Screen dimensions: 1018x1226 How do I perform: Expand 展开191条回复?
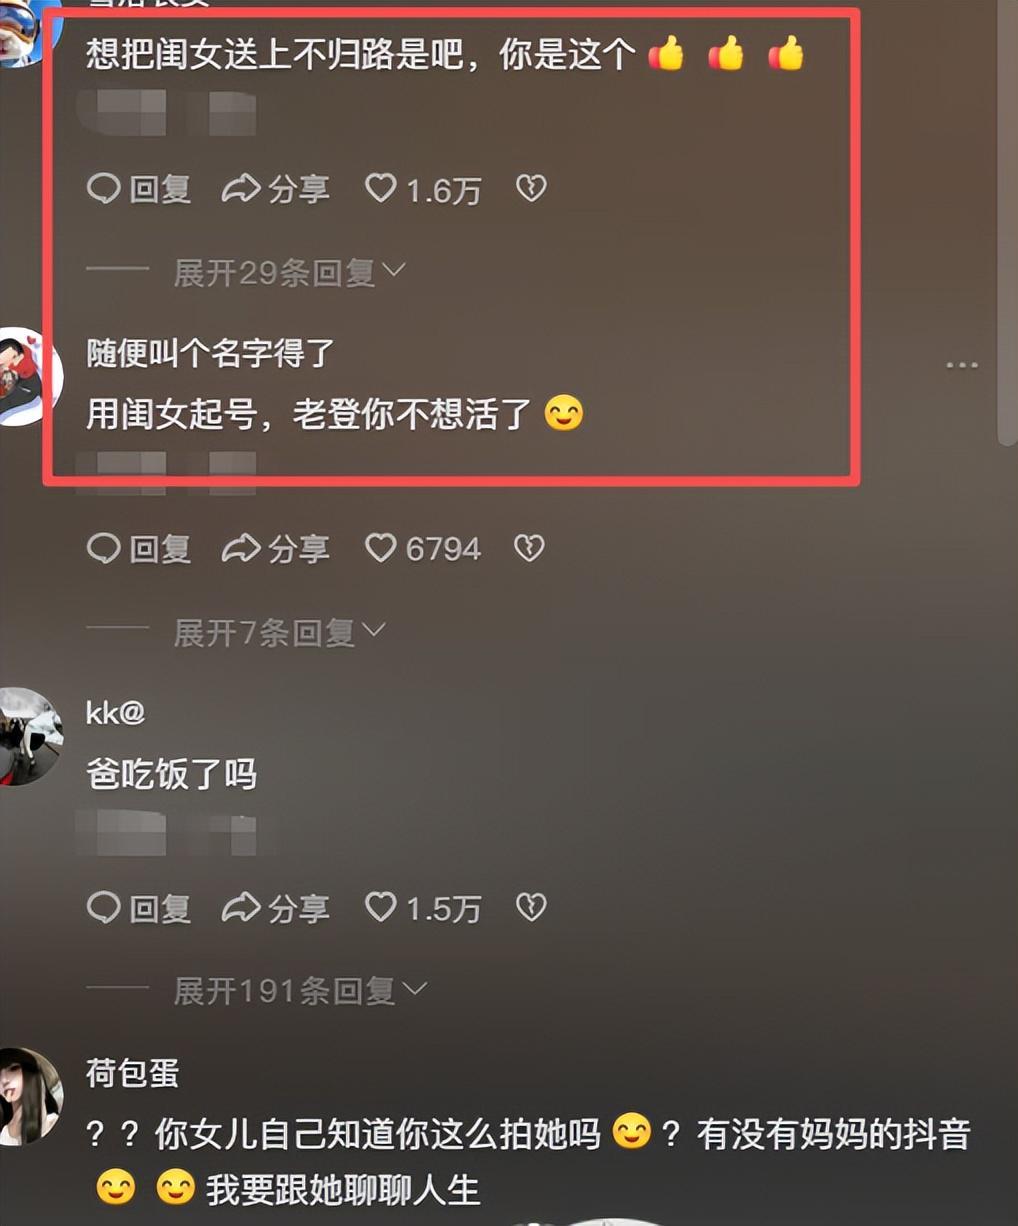point(300,990)
